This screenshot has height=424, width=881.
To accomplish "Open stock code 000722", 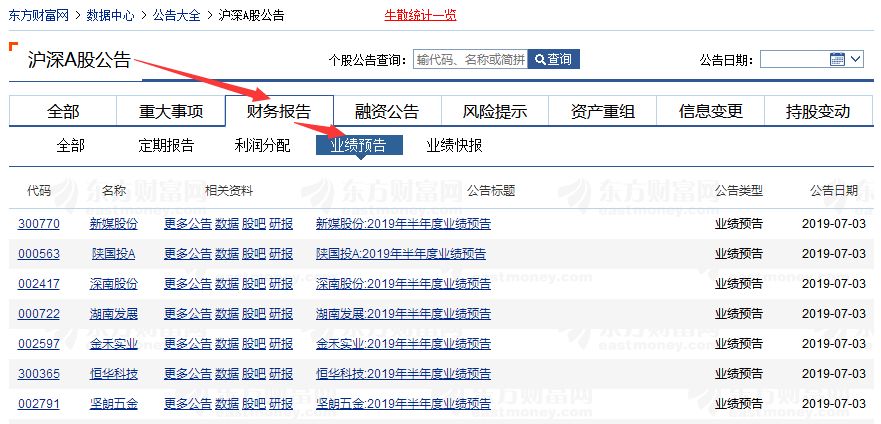I will (x=39, y=313).
